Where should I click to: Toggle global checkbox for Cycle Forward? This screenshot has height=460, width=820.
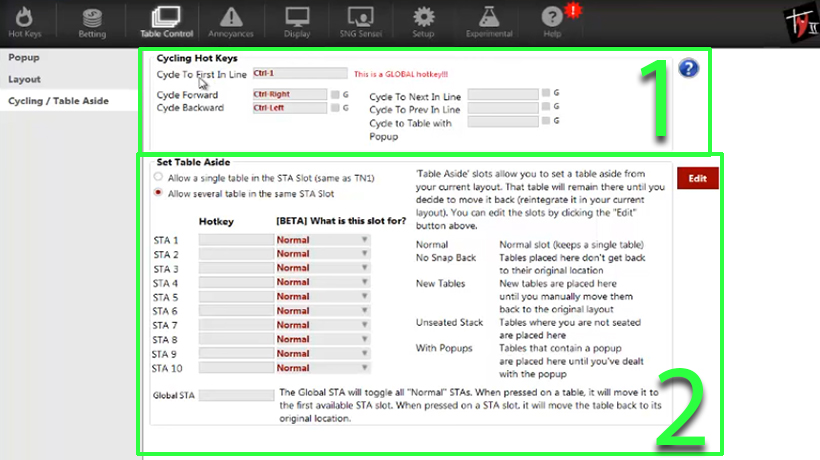[x=335, y=94]
